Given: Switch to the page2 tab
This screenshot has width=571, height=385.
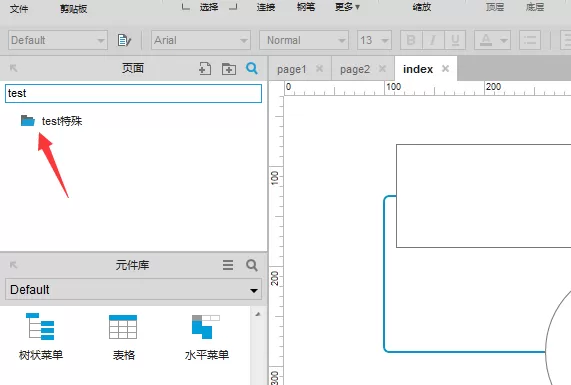Looking at the screenshot, I should (355, 69).
